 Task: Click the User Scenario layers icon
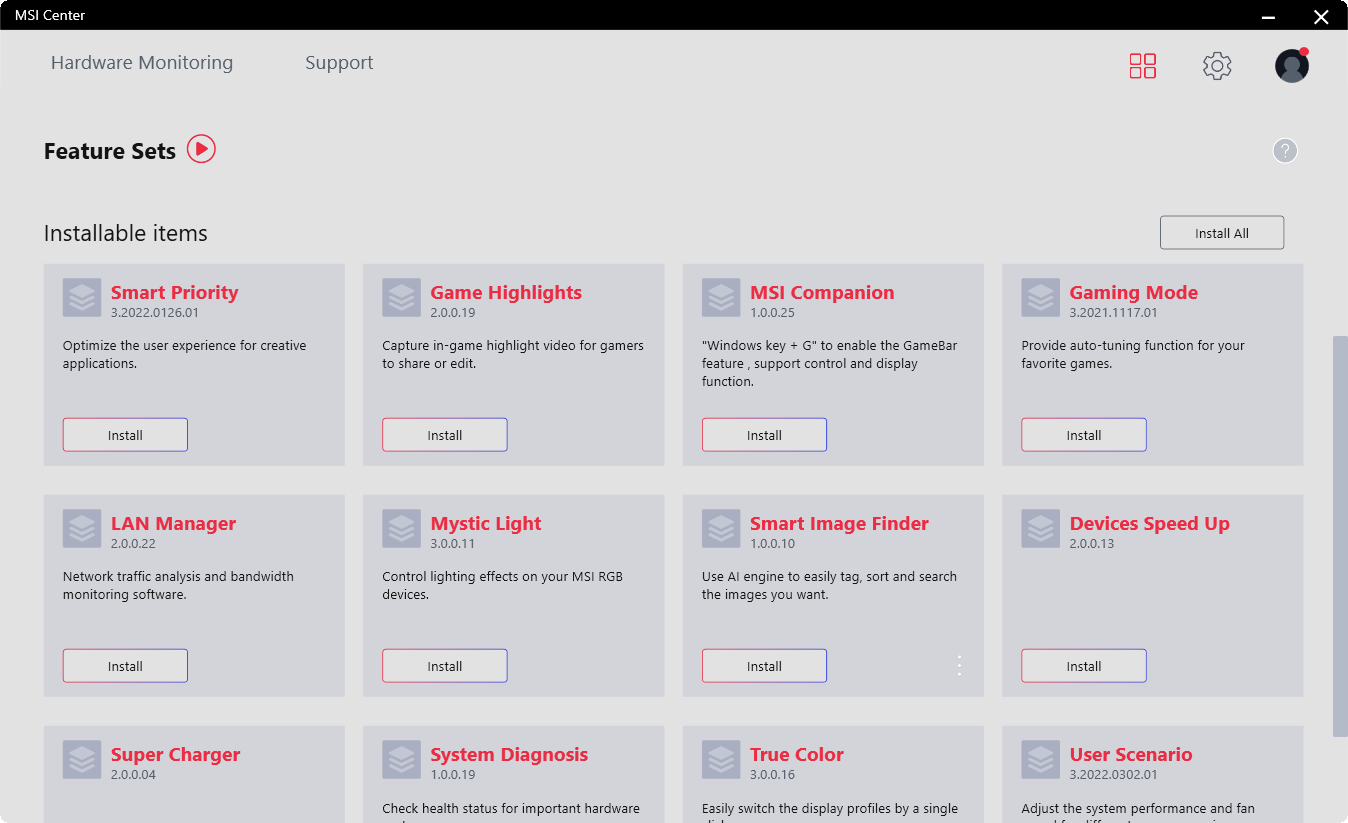tap(1040, 760)
